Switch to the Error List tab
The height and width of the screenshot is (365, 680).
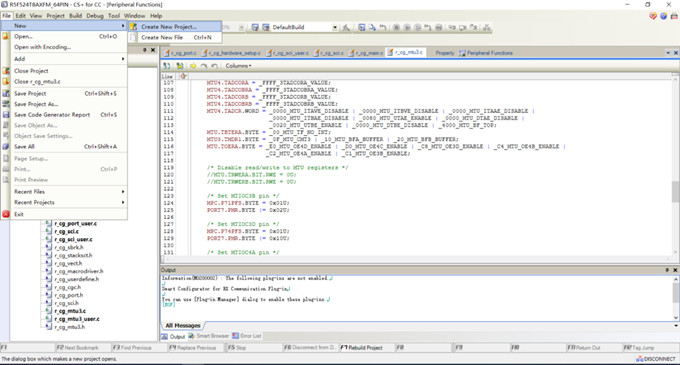[247, 336]
